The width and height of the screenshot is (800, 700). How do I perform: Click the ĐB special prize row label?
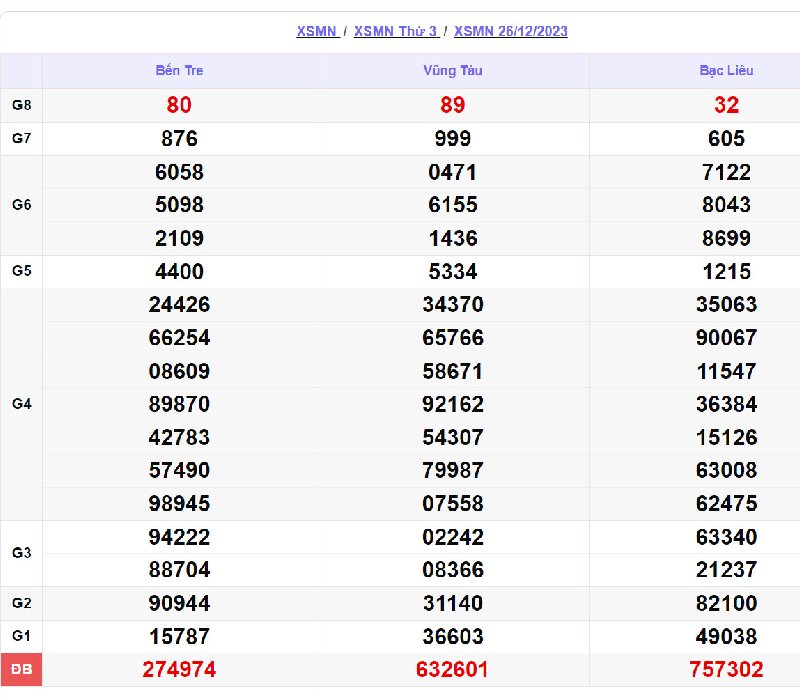pyautogui.click(x=21, y=669)
